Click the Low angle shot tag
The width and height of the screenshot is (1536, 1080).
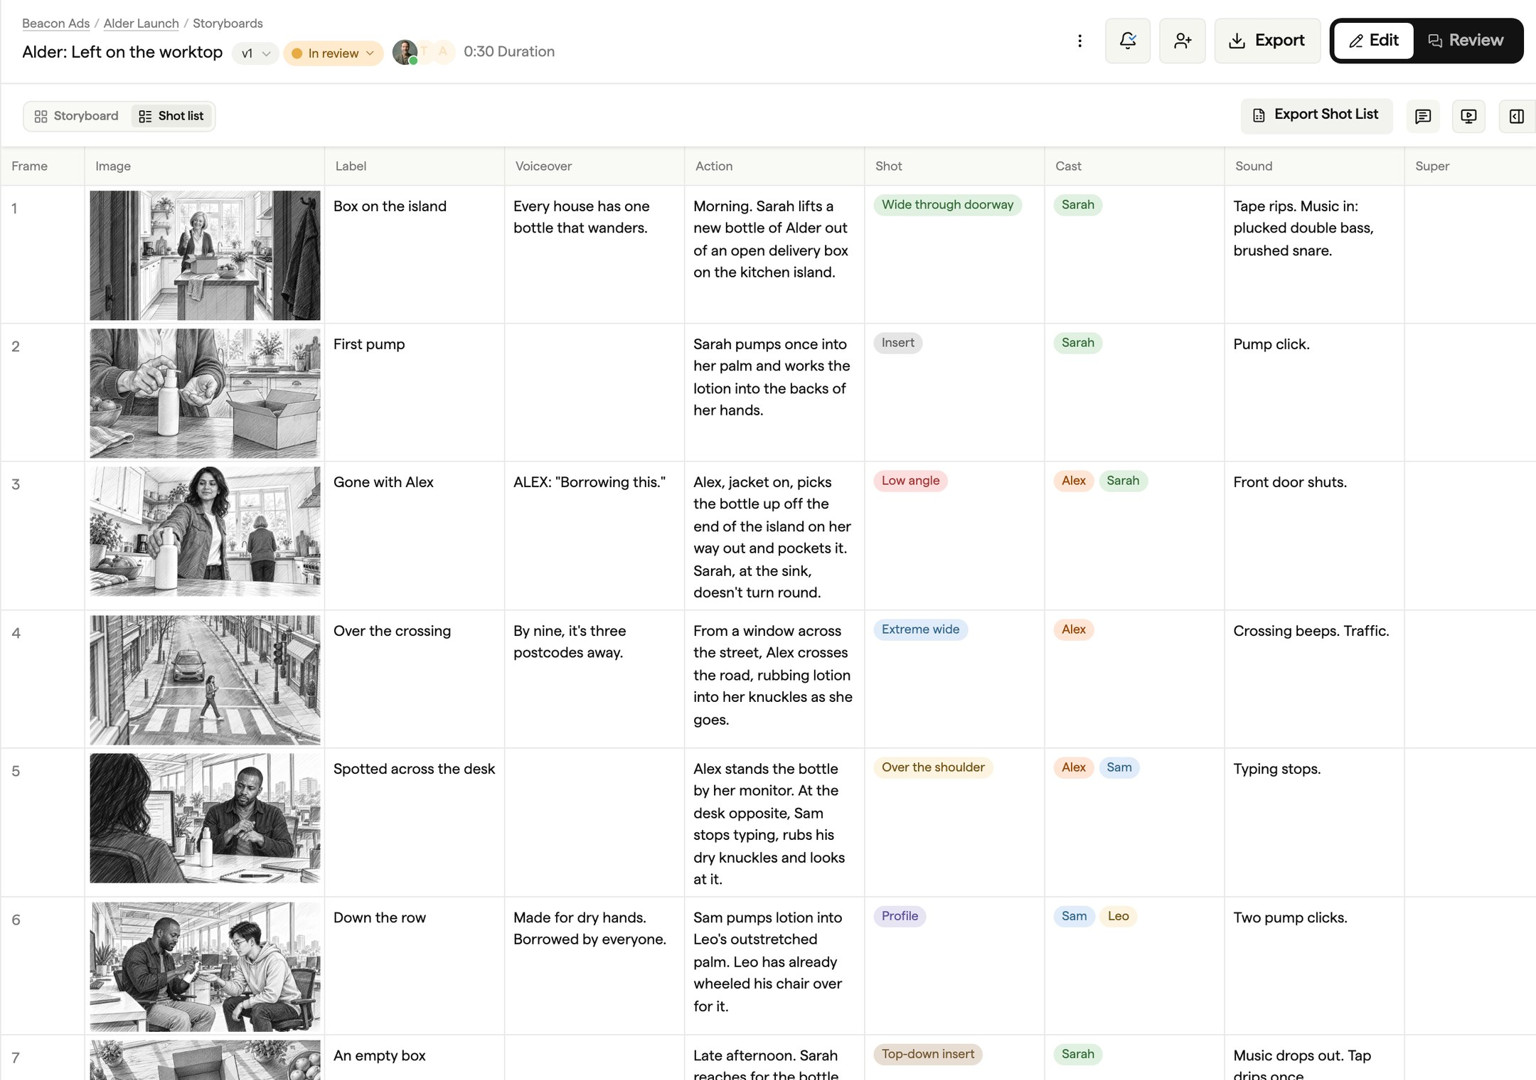[910, 481]
